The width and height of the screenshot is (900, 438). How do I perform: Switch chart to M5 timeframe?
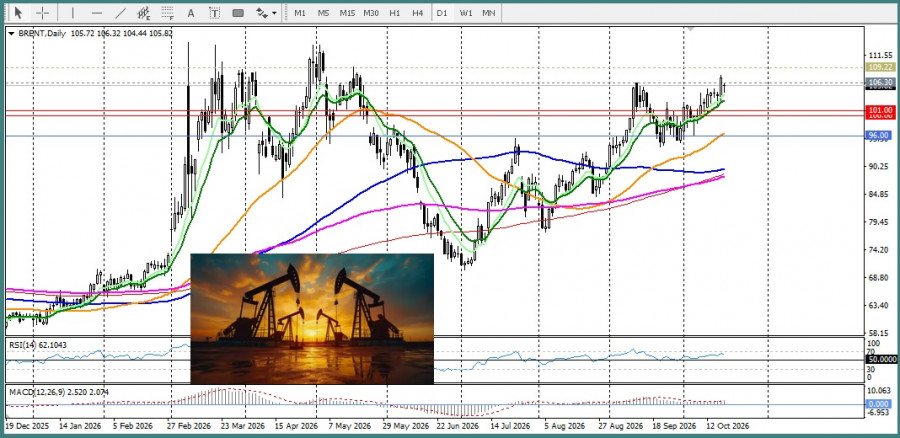[323, 13]
